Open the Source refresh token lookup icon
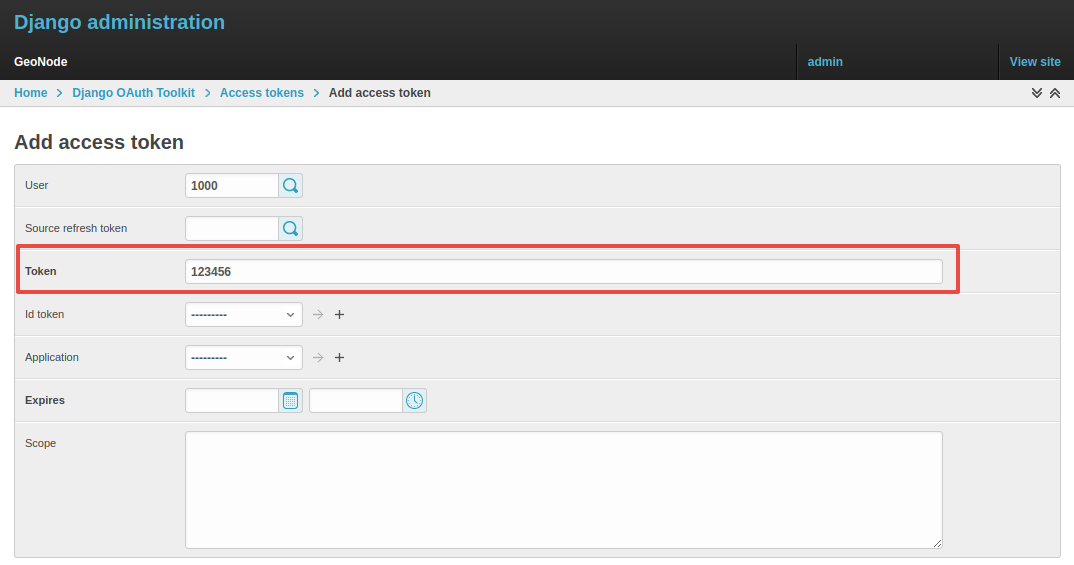 point(290,229)
